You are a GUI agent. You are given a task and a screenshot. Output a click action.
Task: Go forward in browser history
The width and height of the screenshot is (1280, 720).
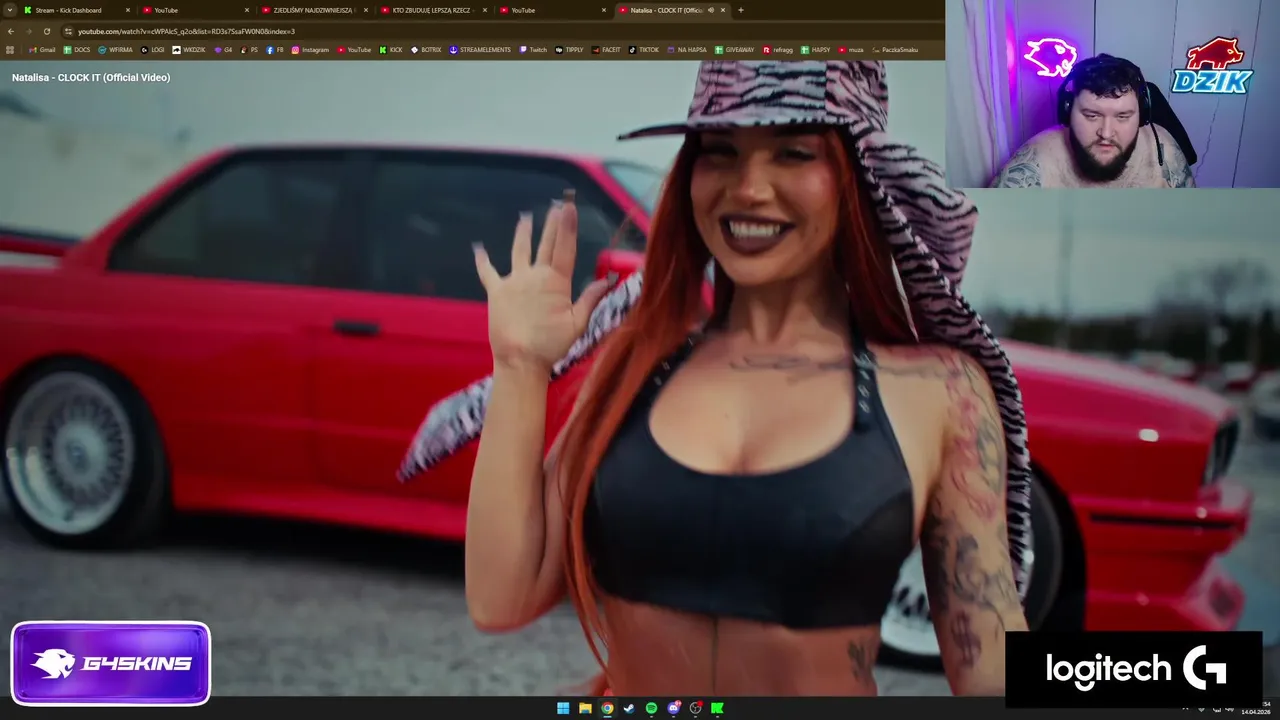[28, 31]
